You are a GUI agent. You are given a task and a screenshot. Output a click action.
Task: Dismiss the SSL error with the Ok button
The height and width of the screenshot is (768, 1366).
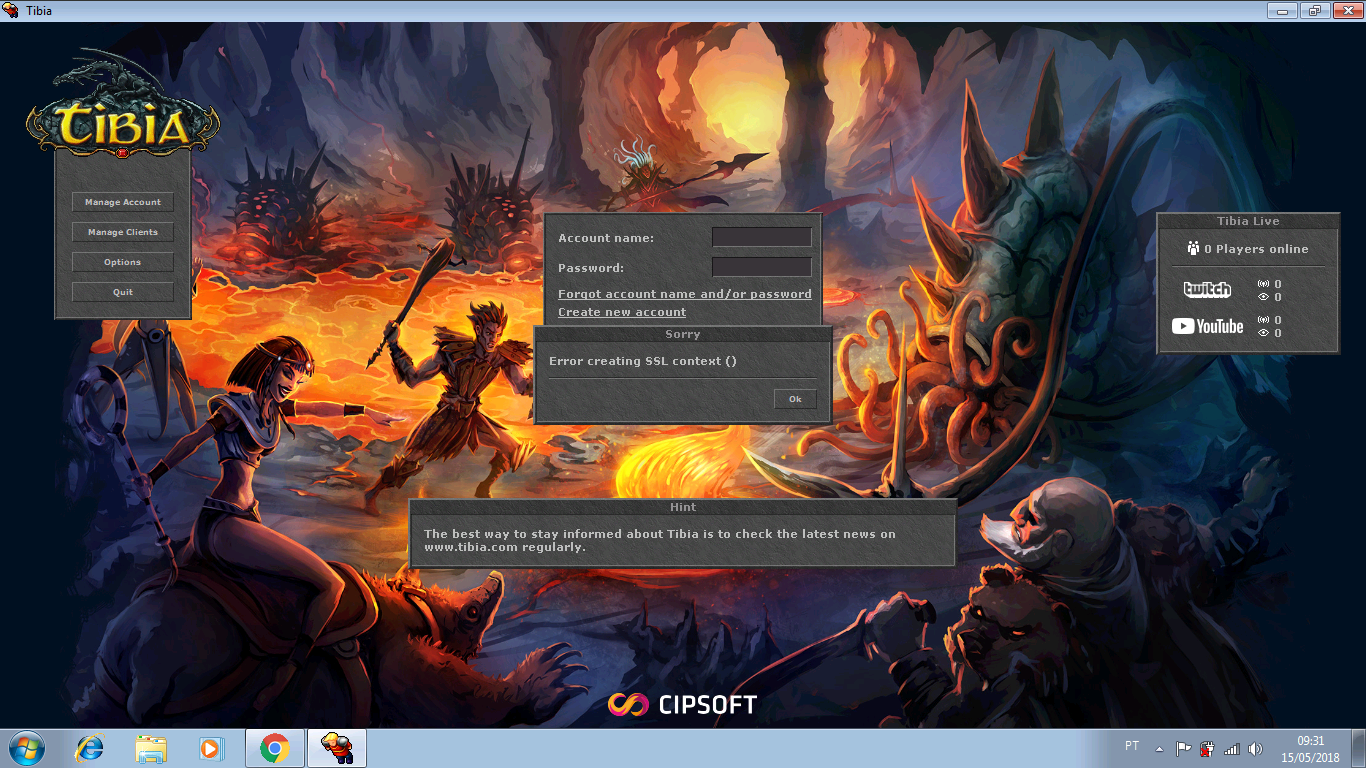(x=795, y=399)
